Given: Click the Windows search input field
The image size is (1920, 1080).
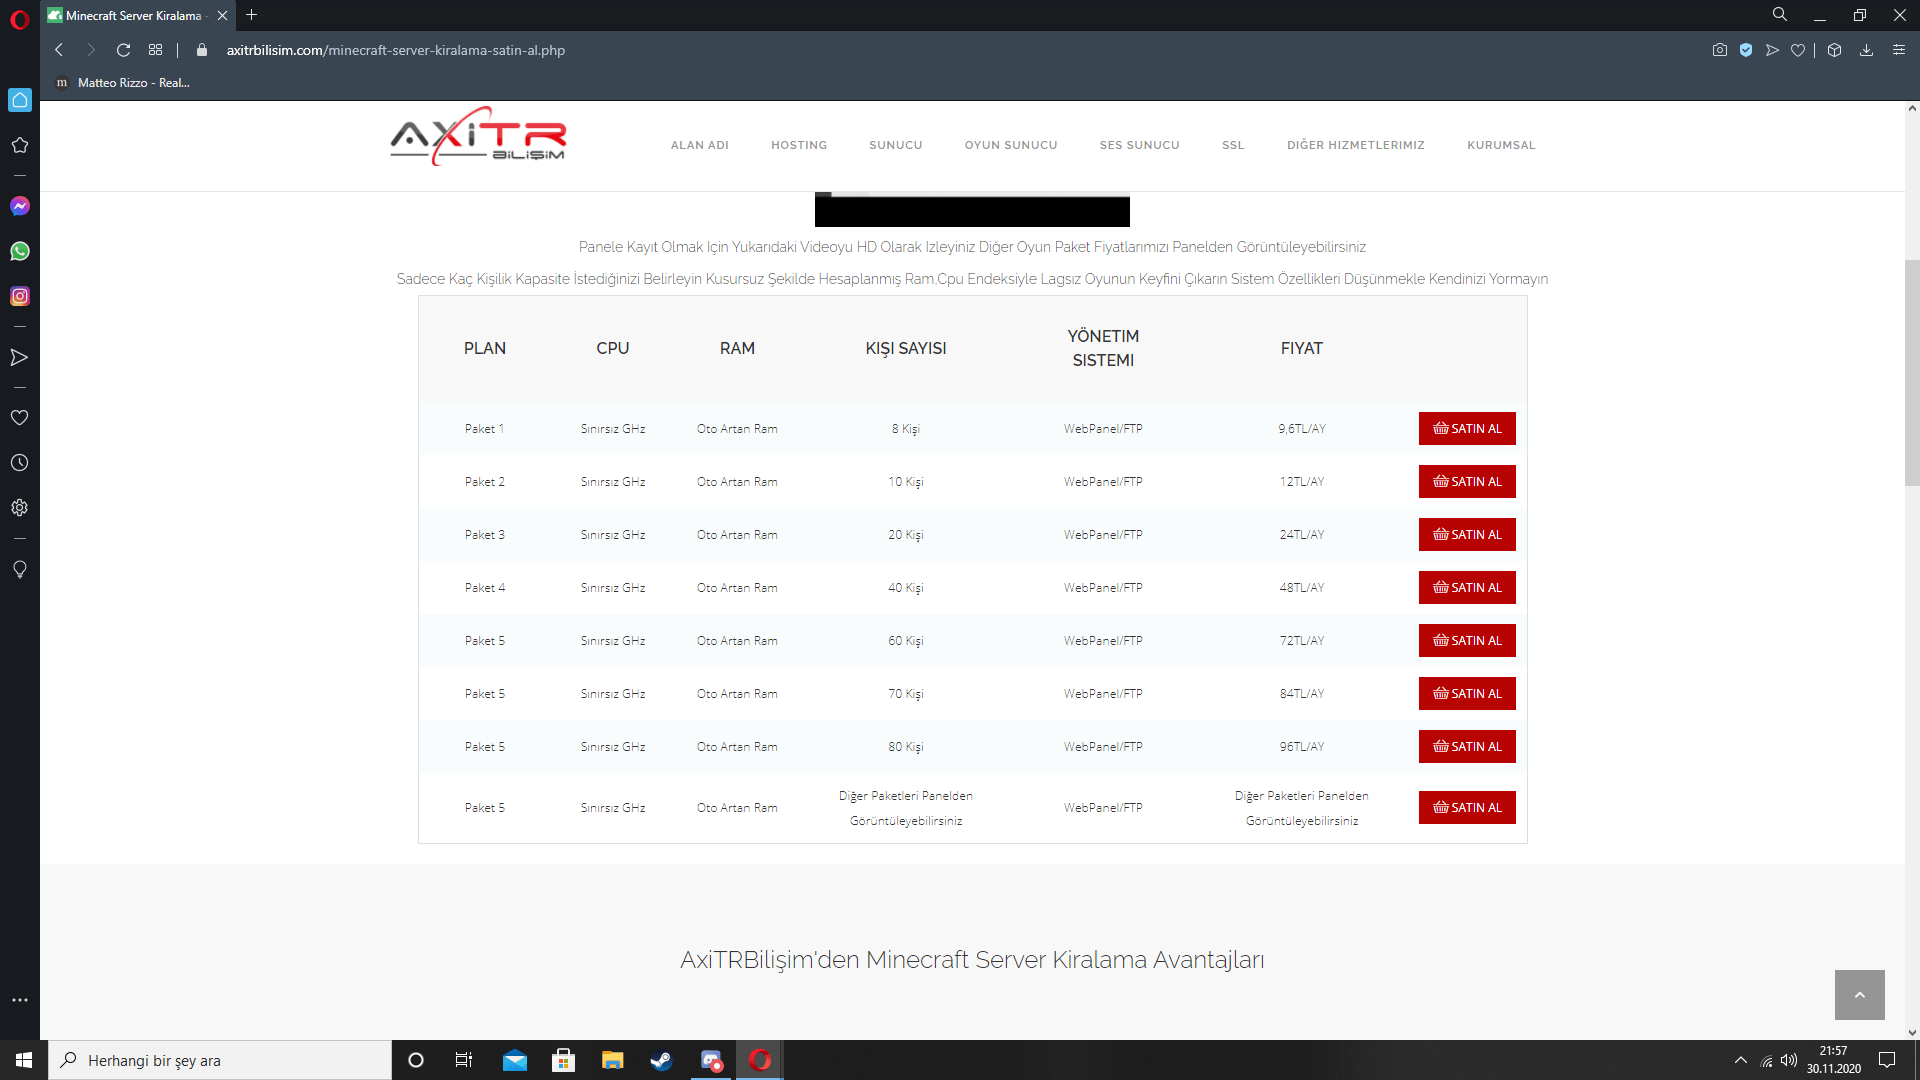Looking at the screenshot, I should [x=220, y=1060].
